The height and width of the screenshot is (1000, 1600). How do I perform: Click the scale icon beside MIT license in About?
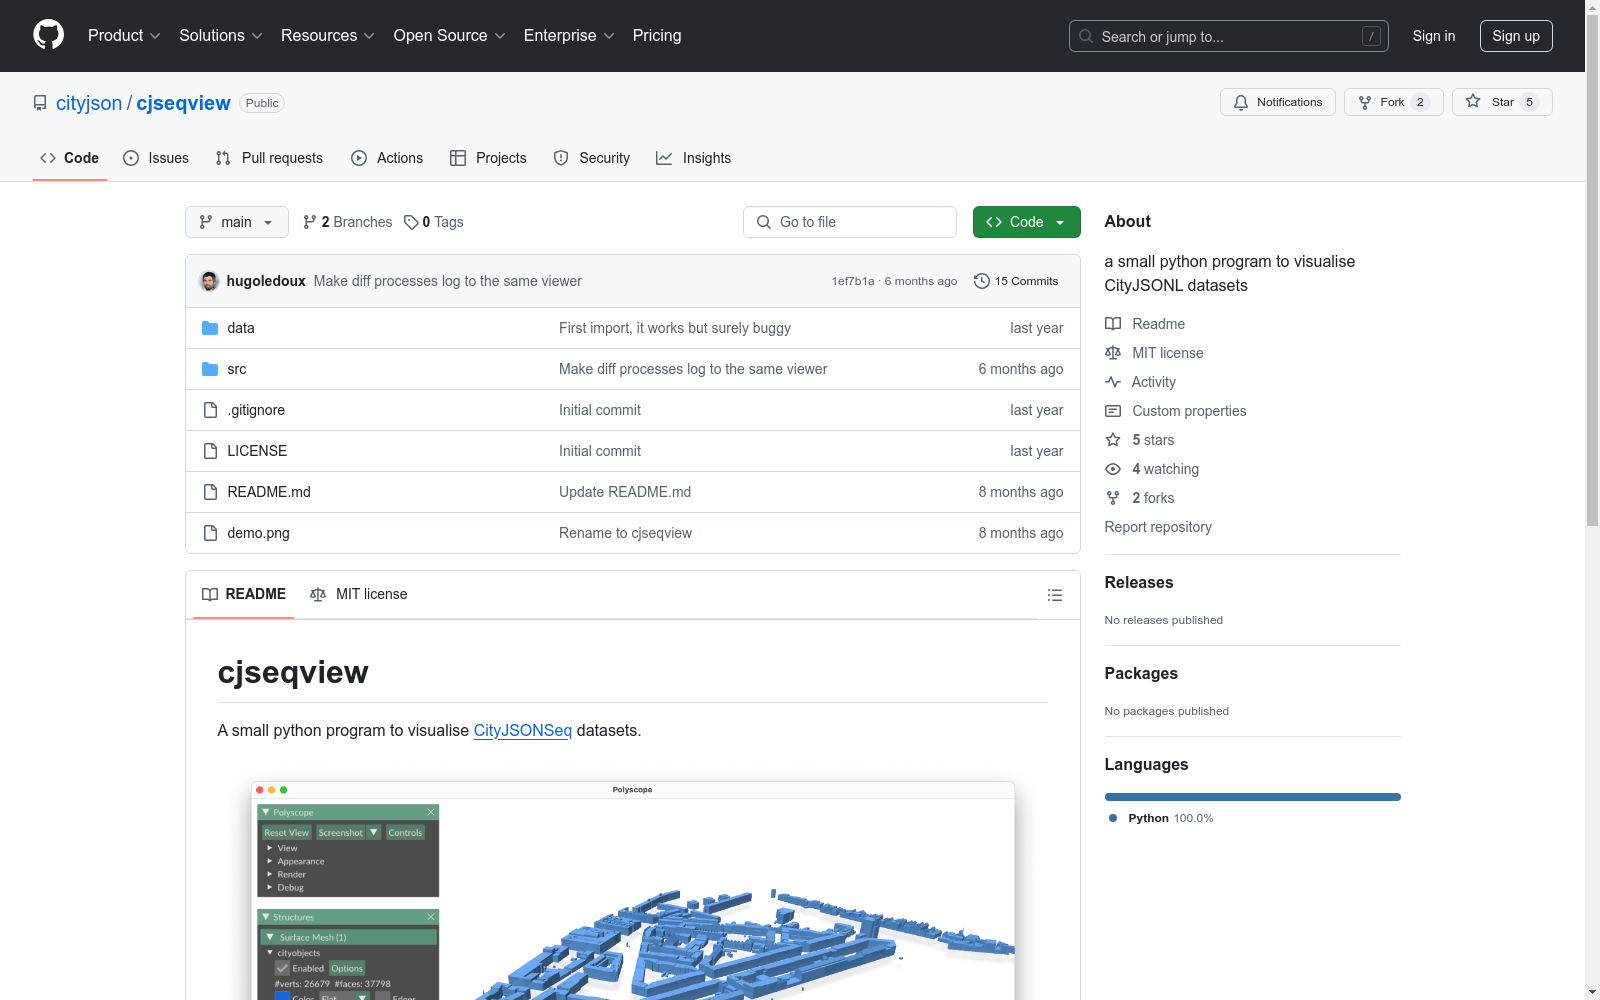(1113, 353)
